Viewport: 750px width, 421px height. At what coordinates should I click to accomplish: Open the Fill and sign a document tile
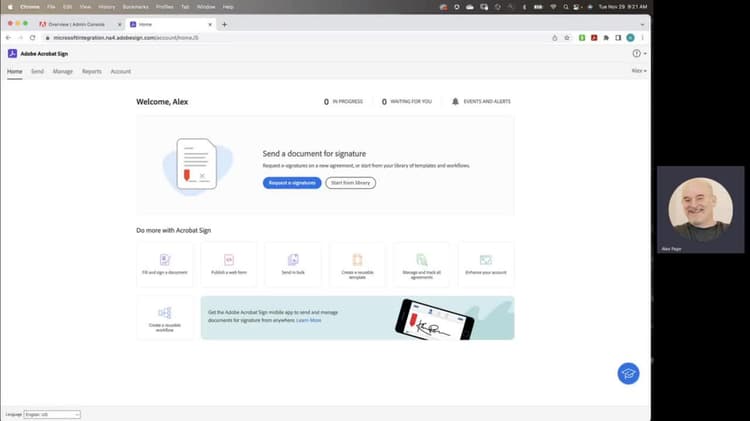click(x=165, y=265)
